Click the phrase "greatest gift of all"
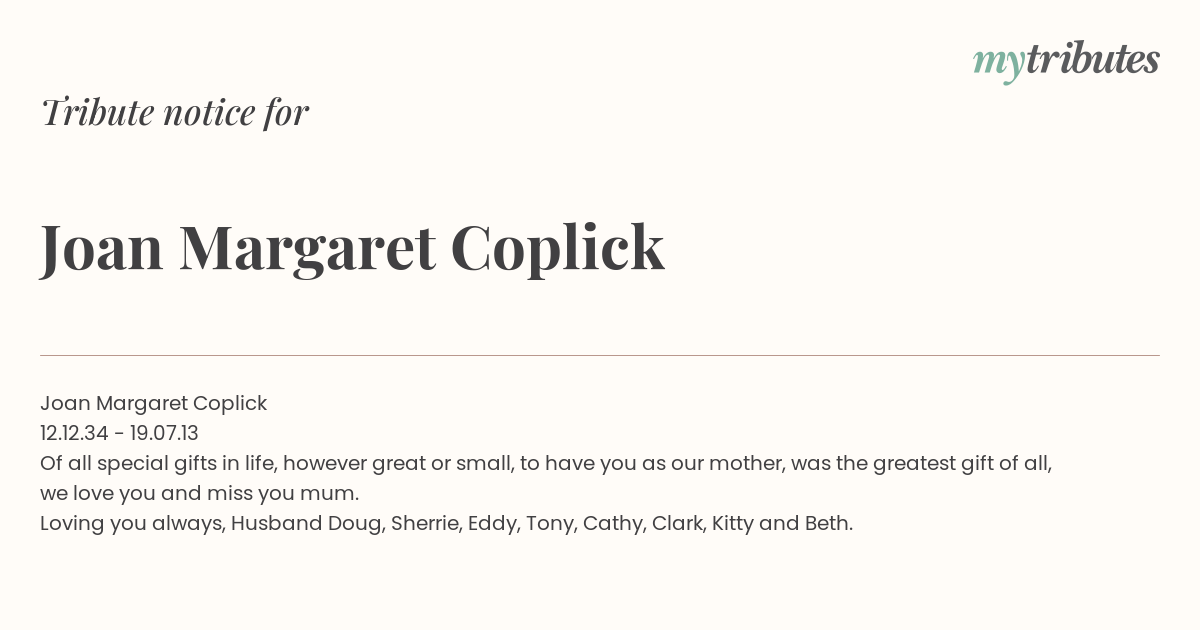The image size is (1200, 630). tap(962, 464)
